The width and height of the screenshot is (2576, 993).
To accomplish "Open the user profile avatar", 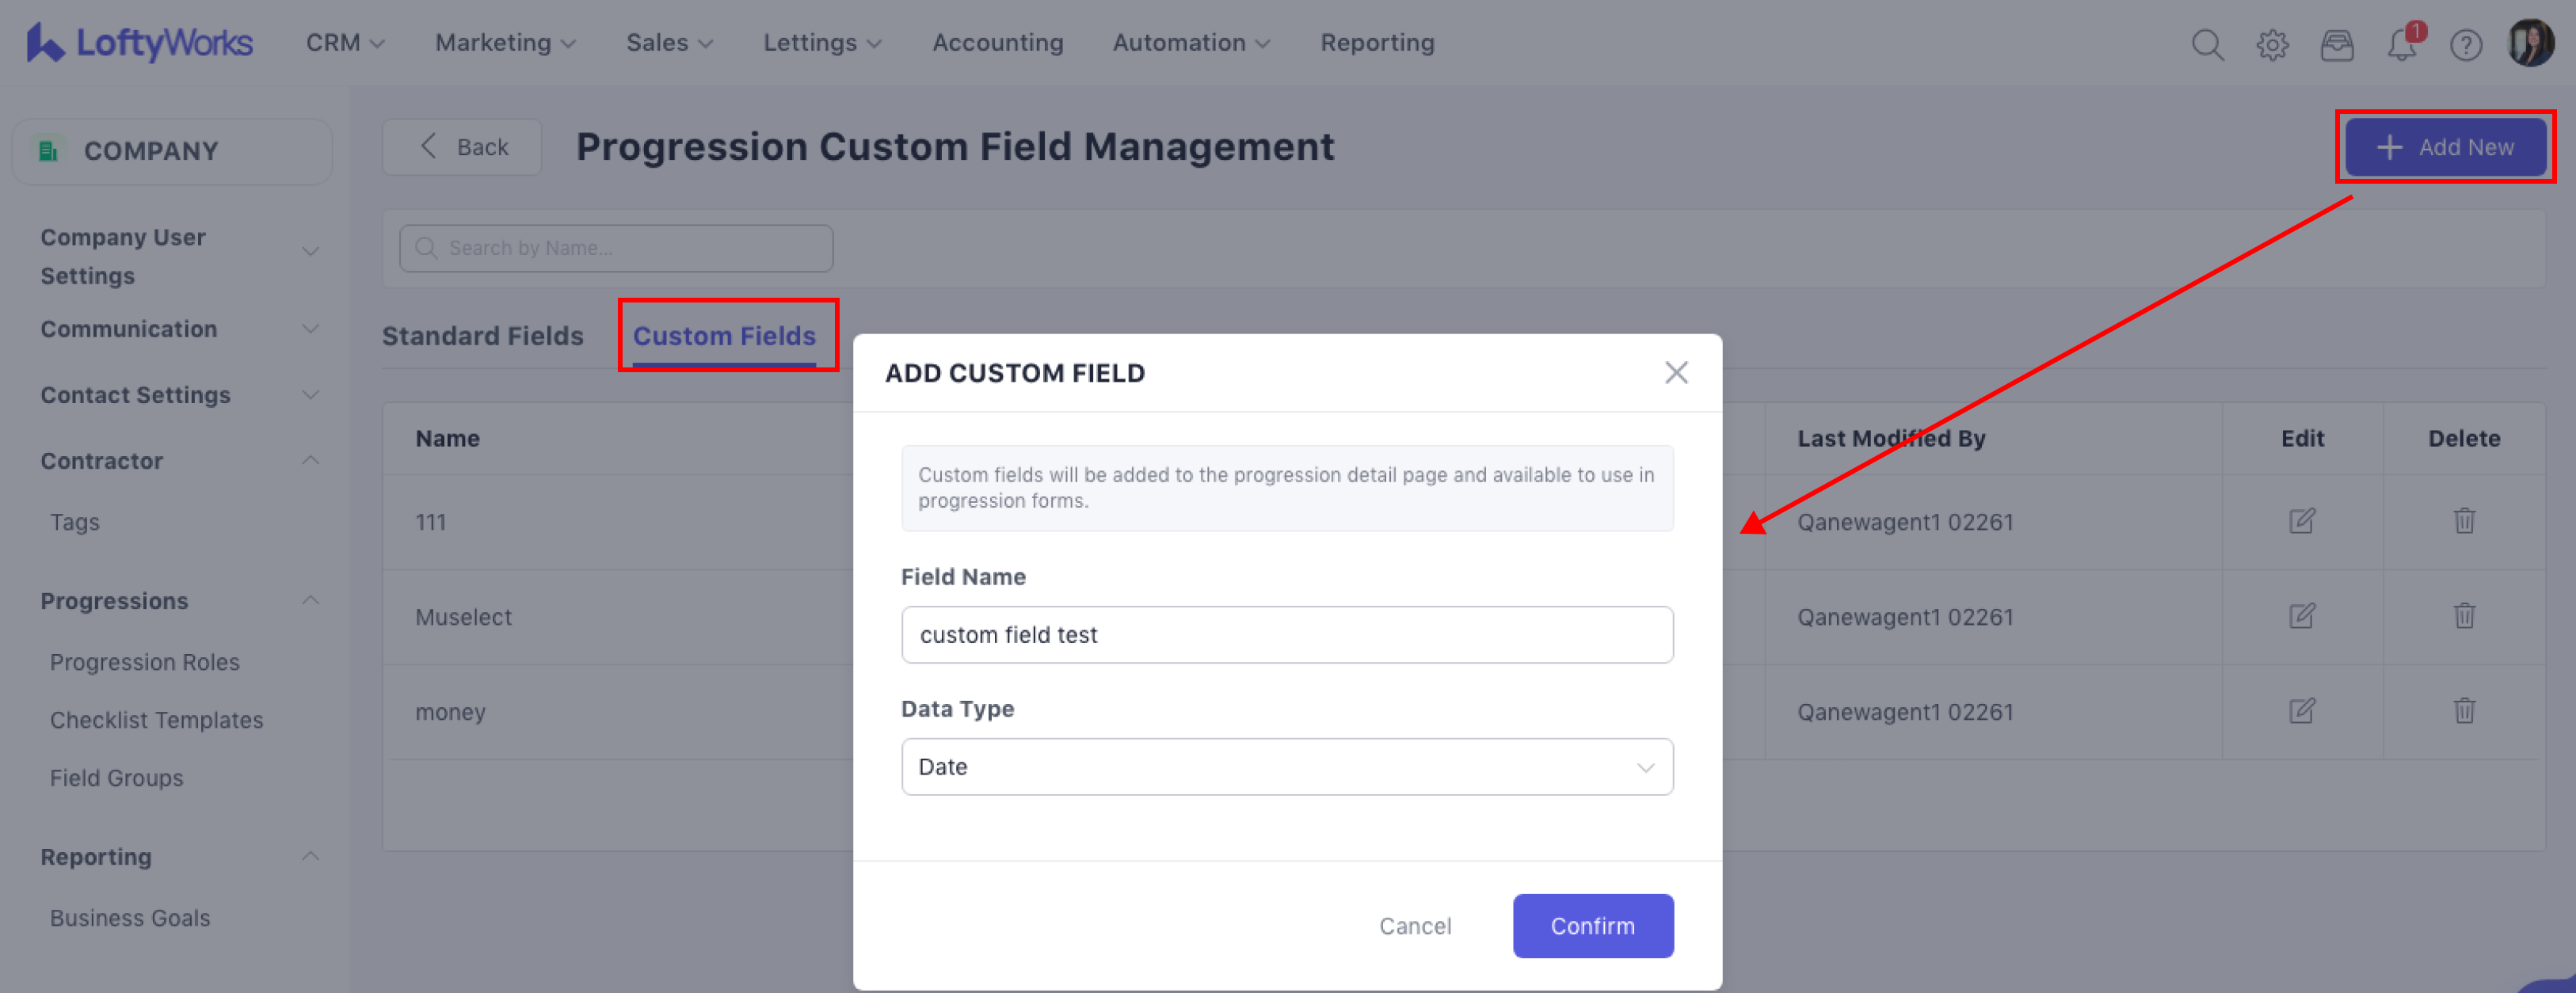I will click(x=2531, y=44).
